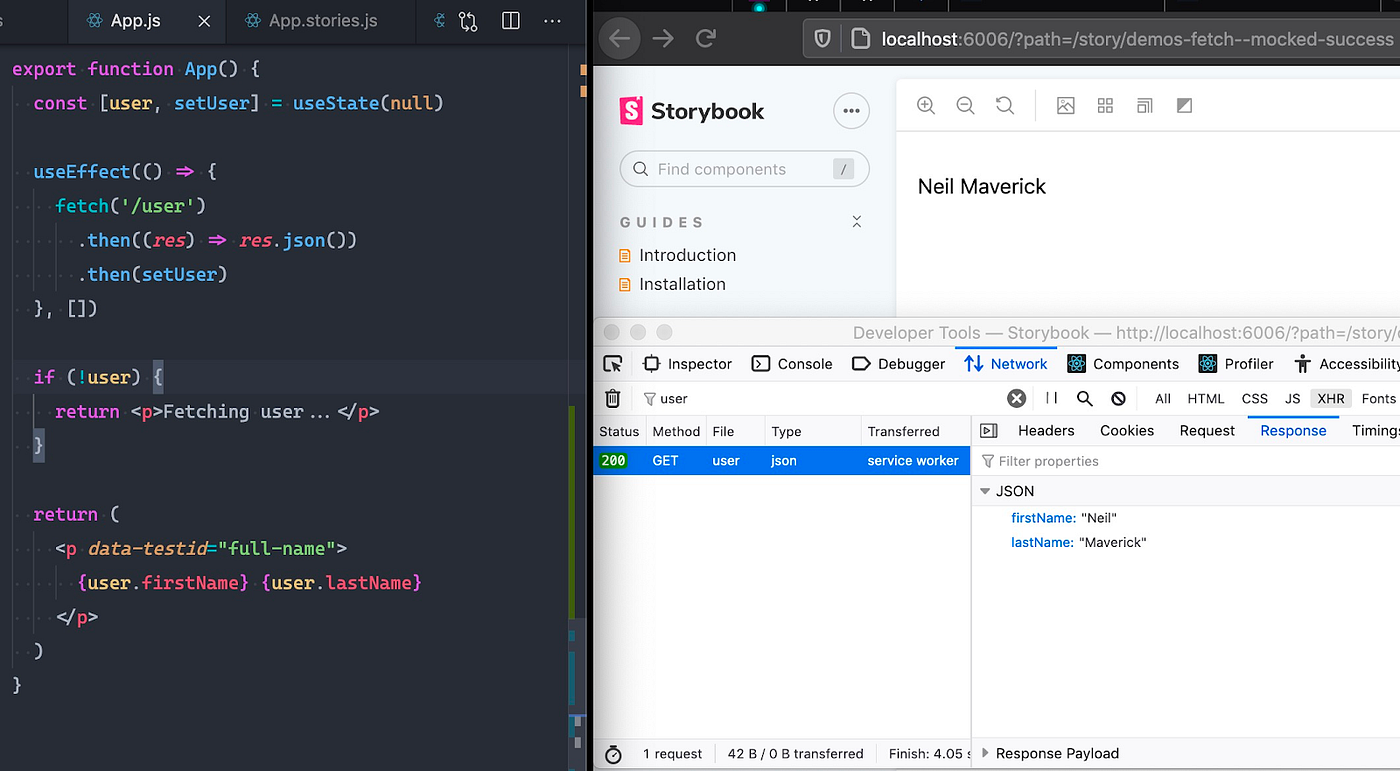Viewport: 1400px width, 771px height.
Task: Pick an element with DevTools selector icon
Action: coord(613,364)
